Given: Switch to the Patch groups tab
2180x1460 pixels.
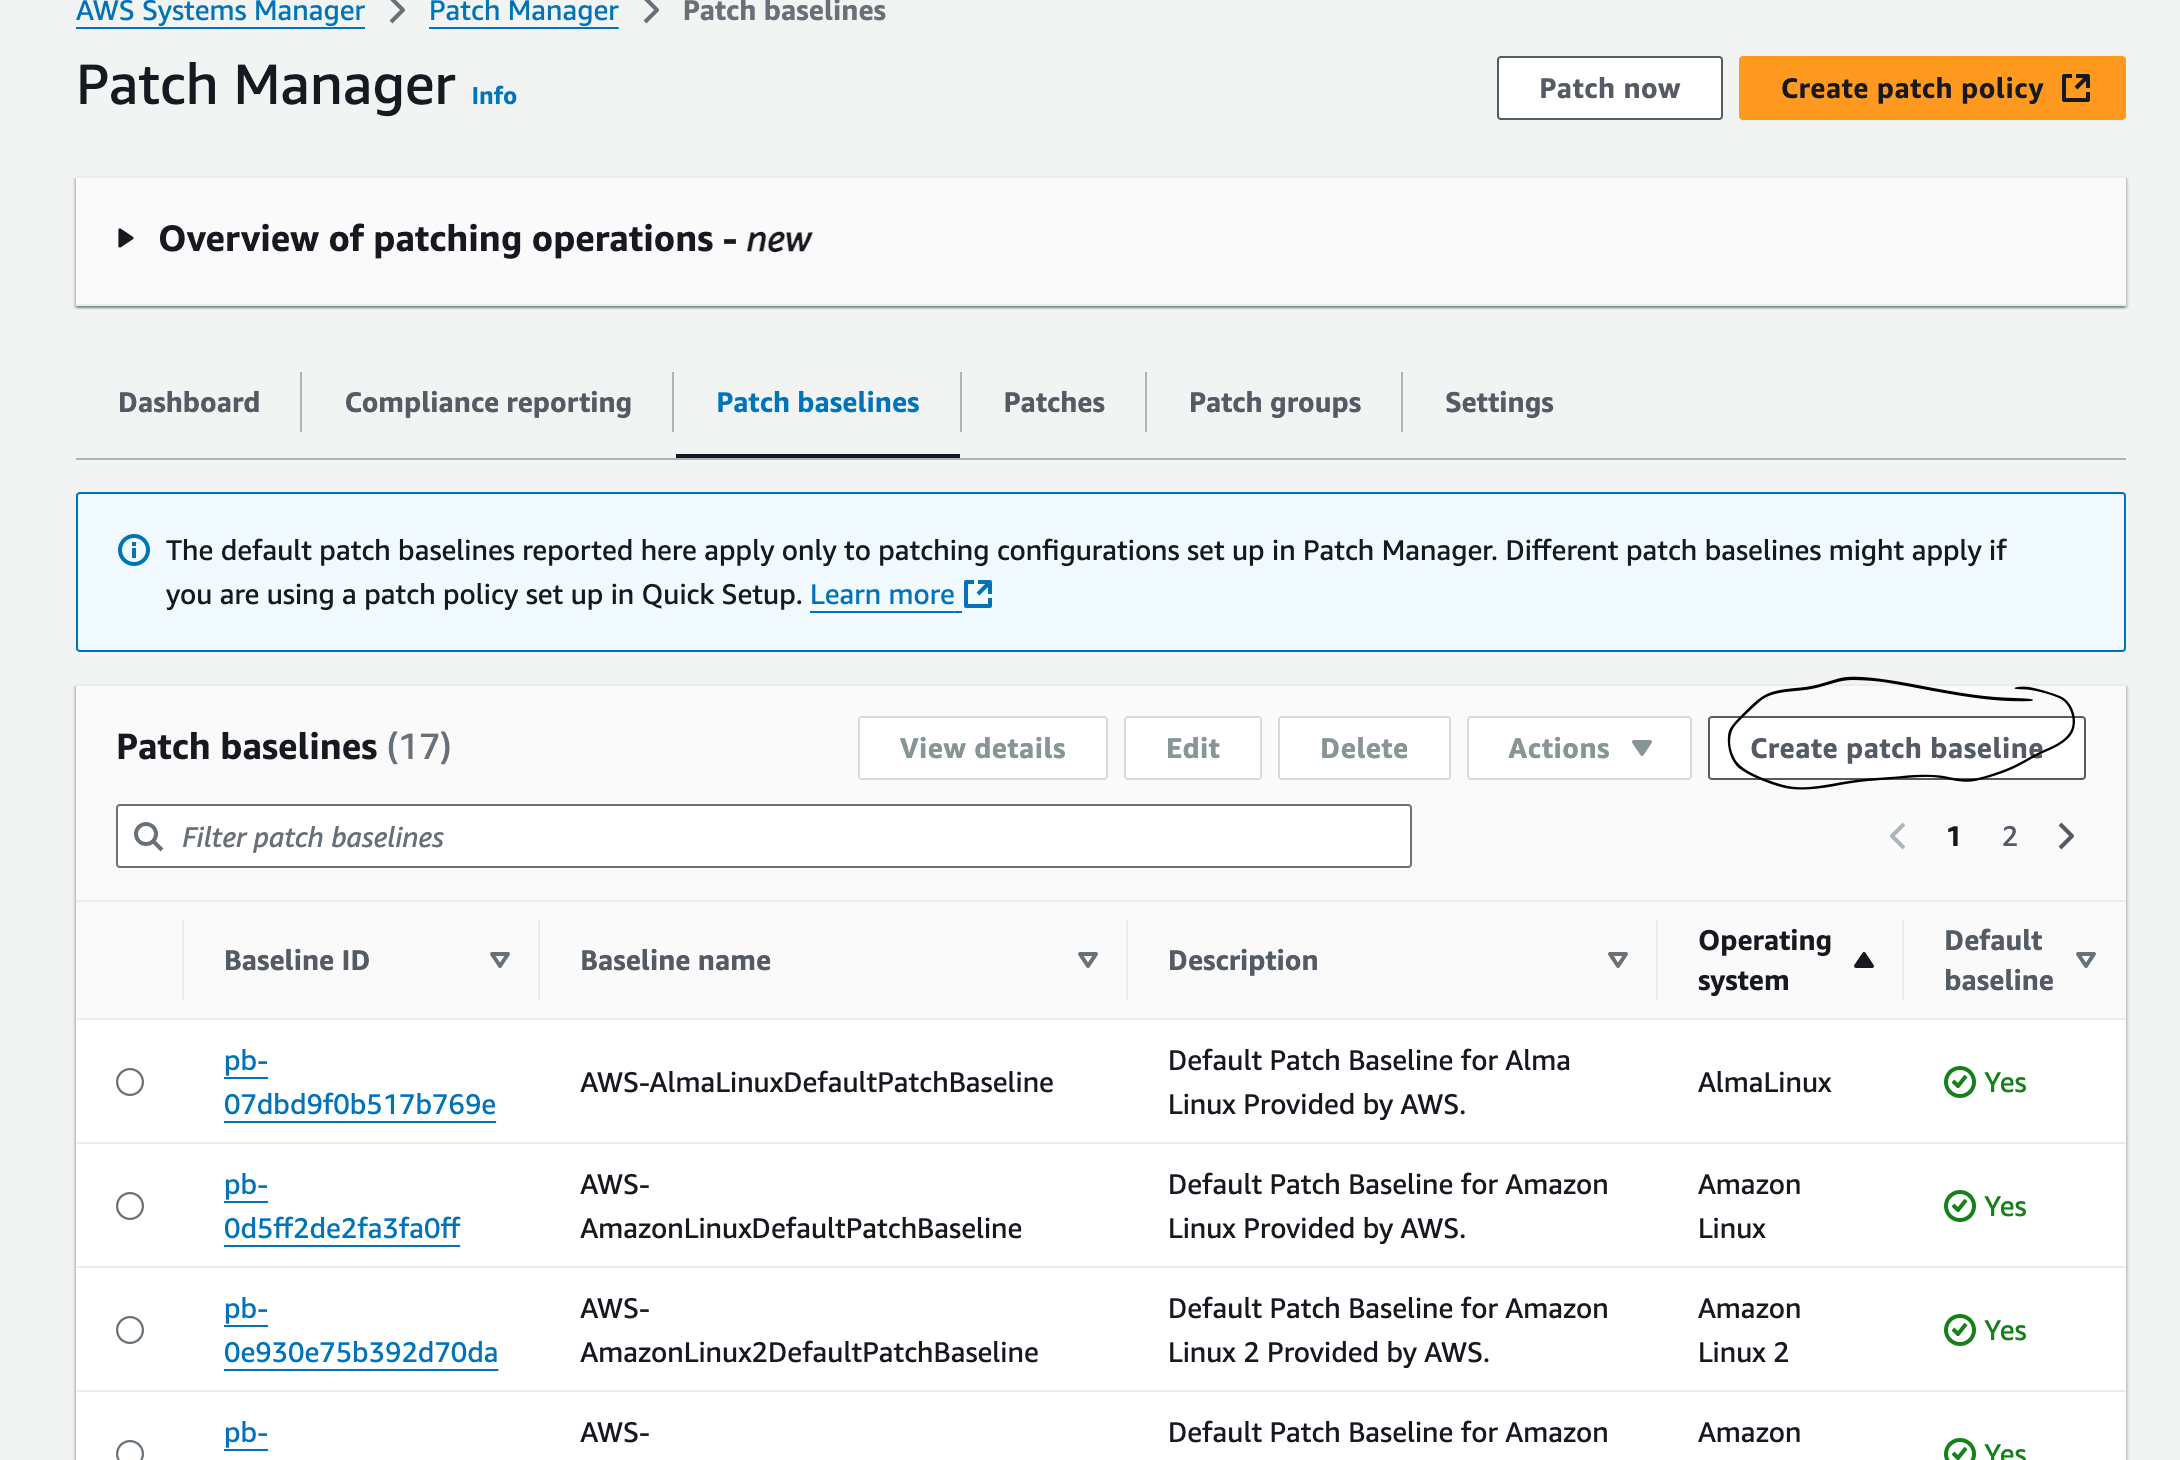Looking at the screenshot, I should 1274,402.
